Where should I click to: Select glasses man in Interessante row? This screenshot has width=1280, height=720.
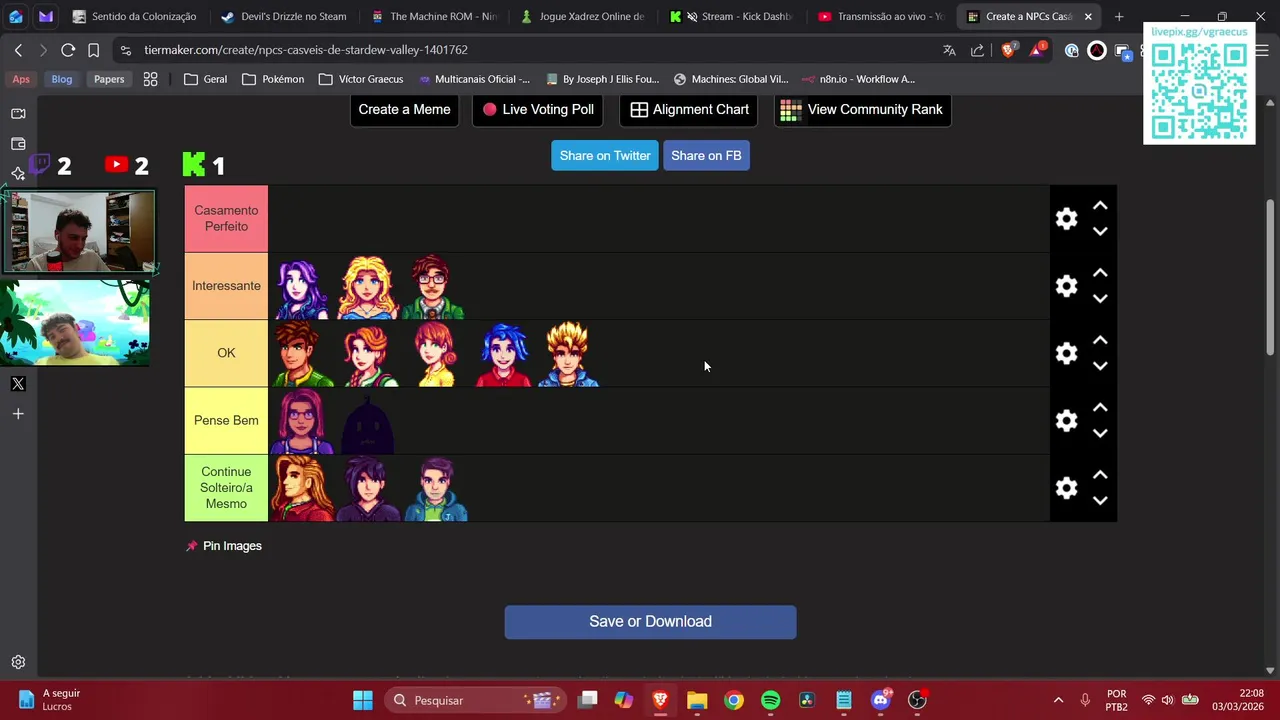(434, 287)
